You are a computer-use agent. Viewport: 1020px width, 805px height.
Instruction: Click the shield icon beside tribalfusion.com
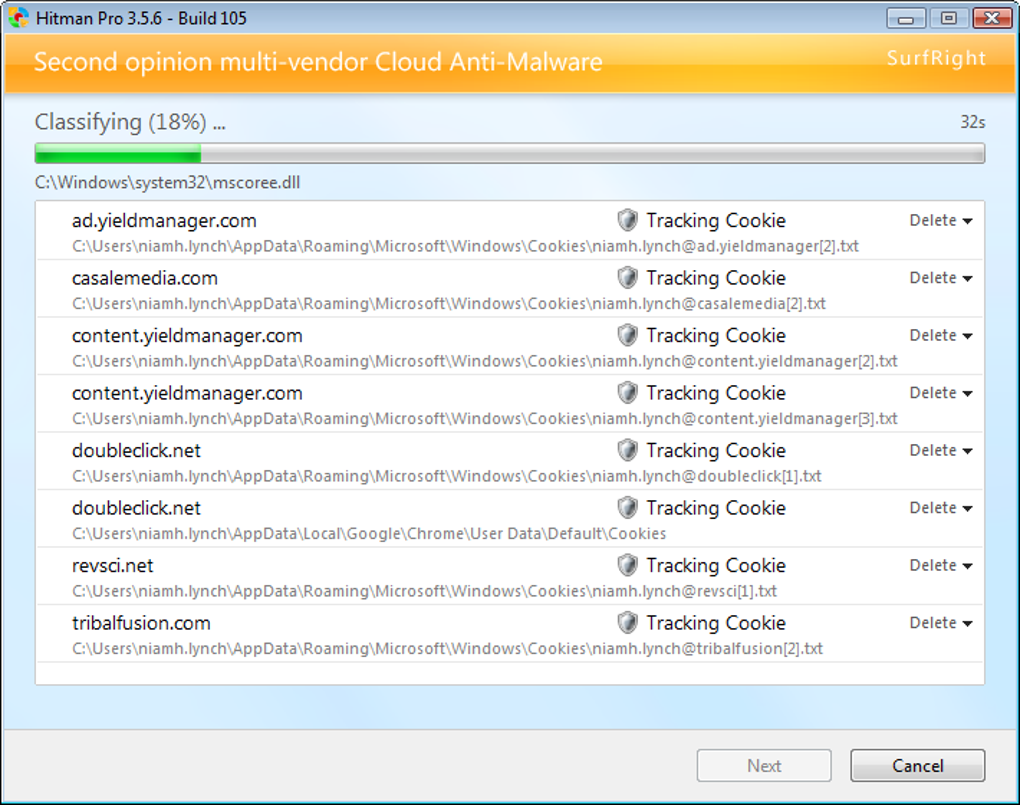click(x=627, y=623)
